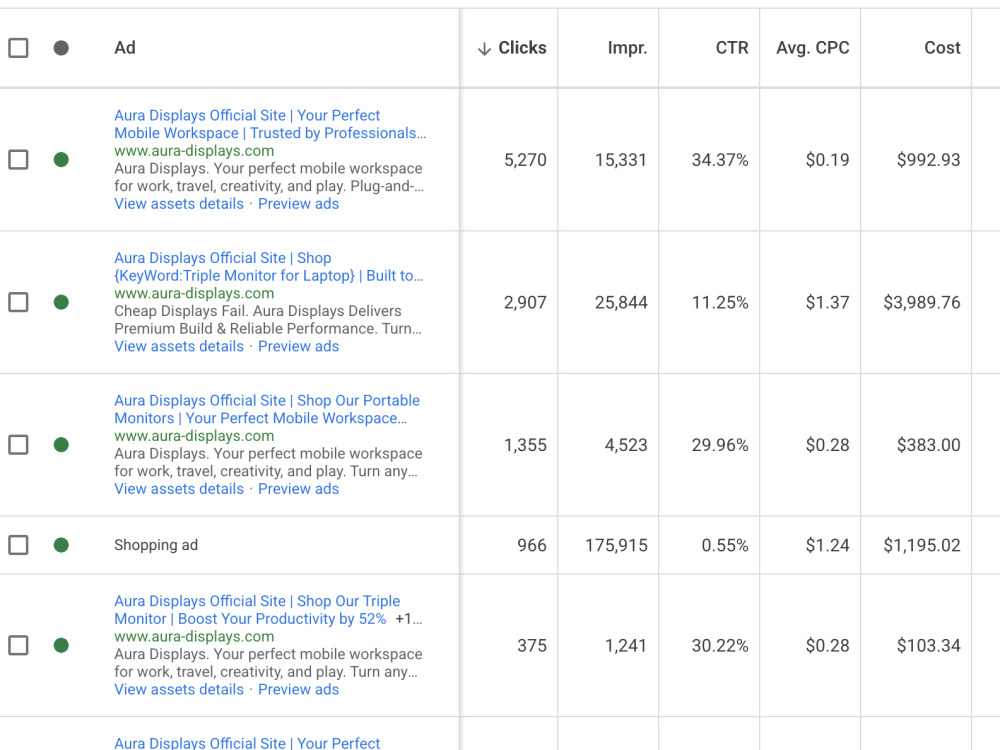
Task: Check the select-all checkbox in table header
Action: point(18,48)
